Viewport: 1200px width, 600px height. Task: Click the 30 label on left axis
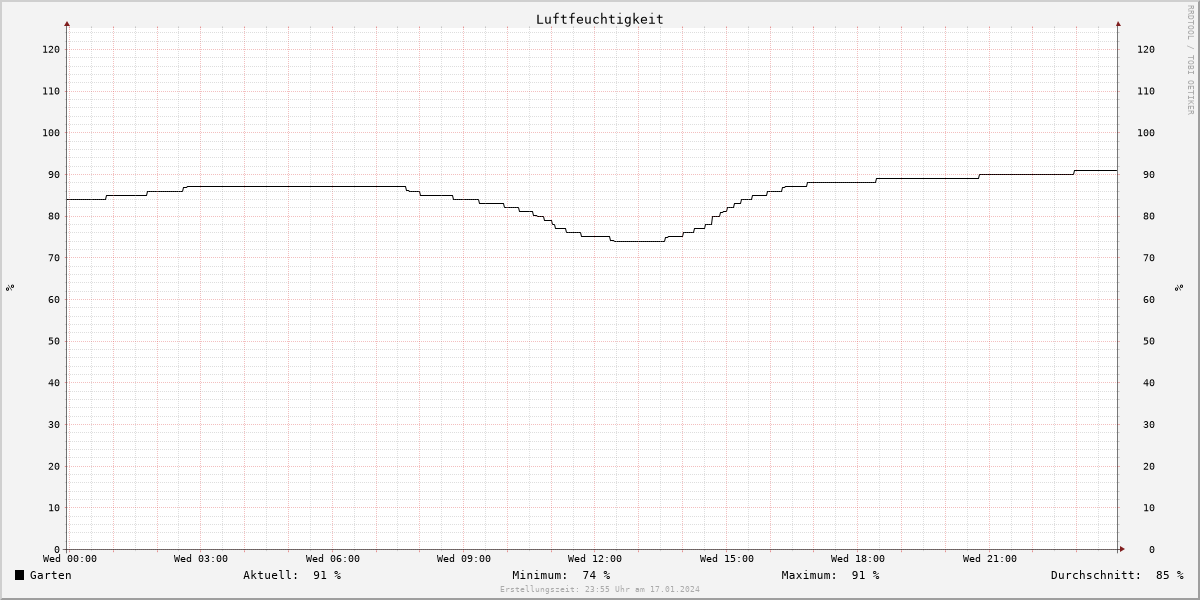[54, 424]
